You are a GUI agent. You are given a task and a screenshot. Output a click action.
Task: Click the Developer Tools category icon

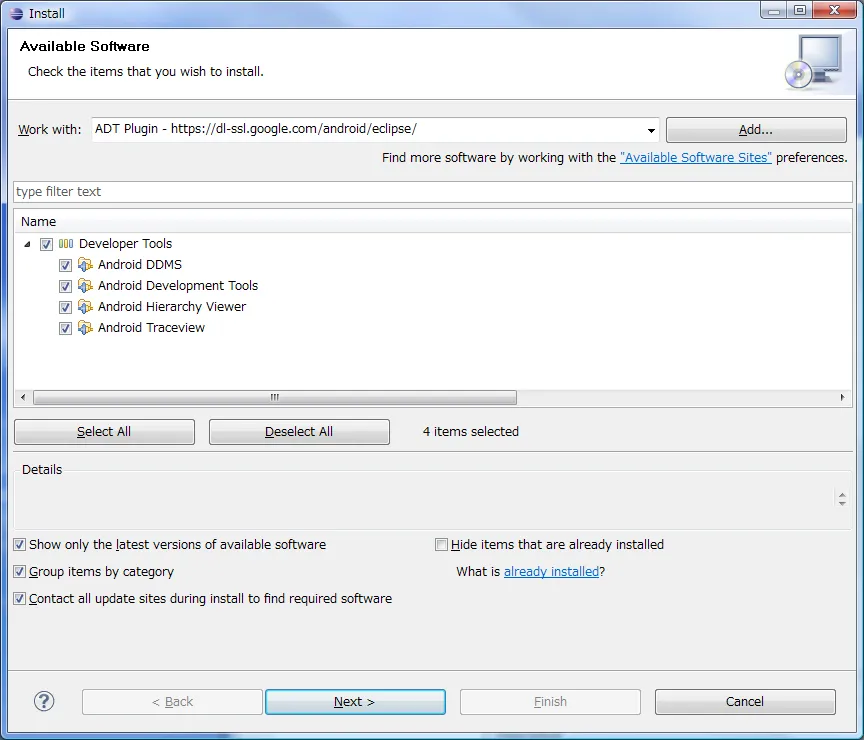pos(66,244)
